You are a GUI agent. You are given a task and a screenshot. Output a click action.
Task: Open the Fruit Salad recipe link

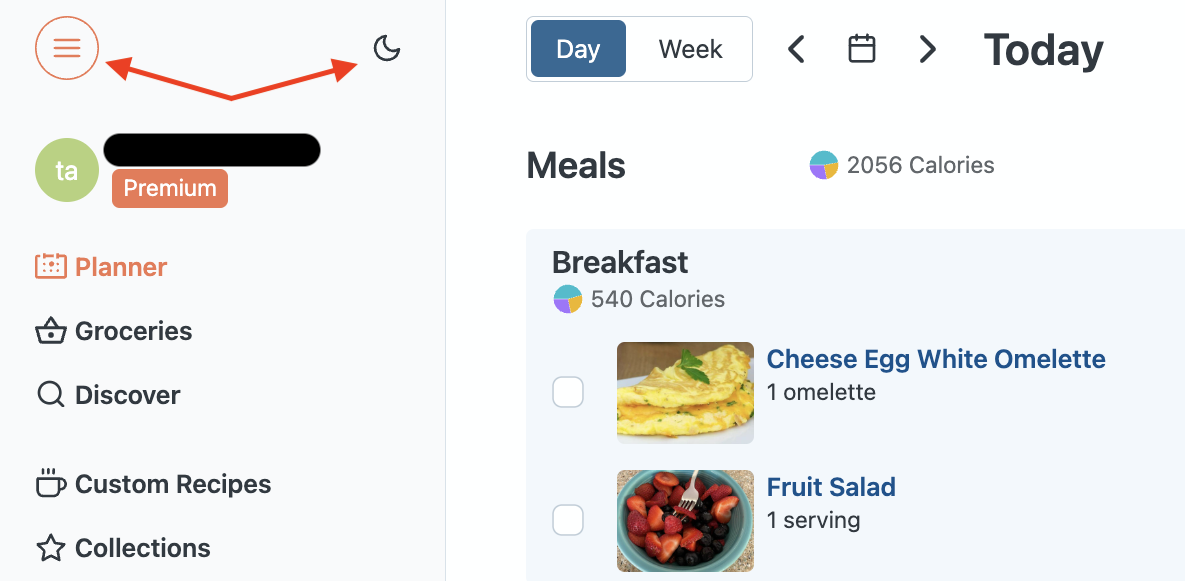coord(831,487)
